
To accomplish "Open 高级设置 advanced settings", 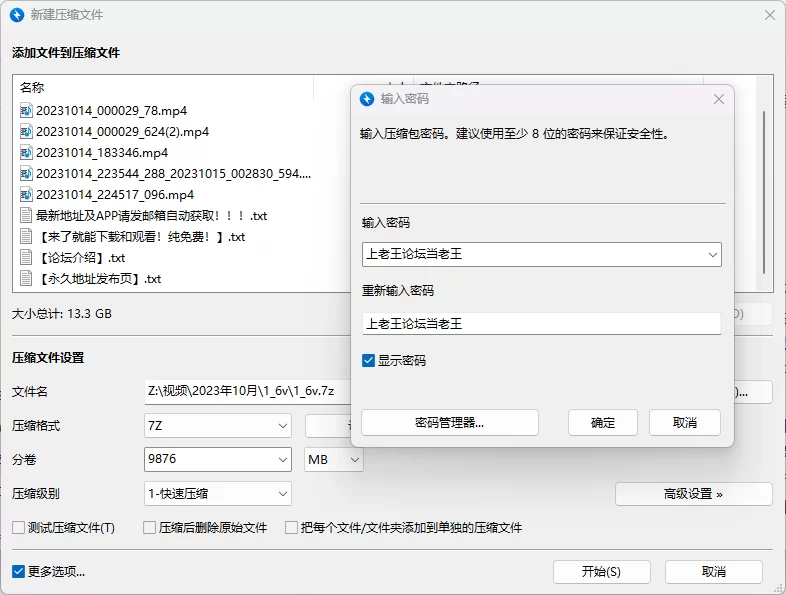I will click(x=693, y=493).
